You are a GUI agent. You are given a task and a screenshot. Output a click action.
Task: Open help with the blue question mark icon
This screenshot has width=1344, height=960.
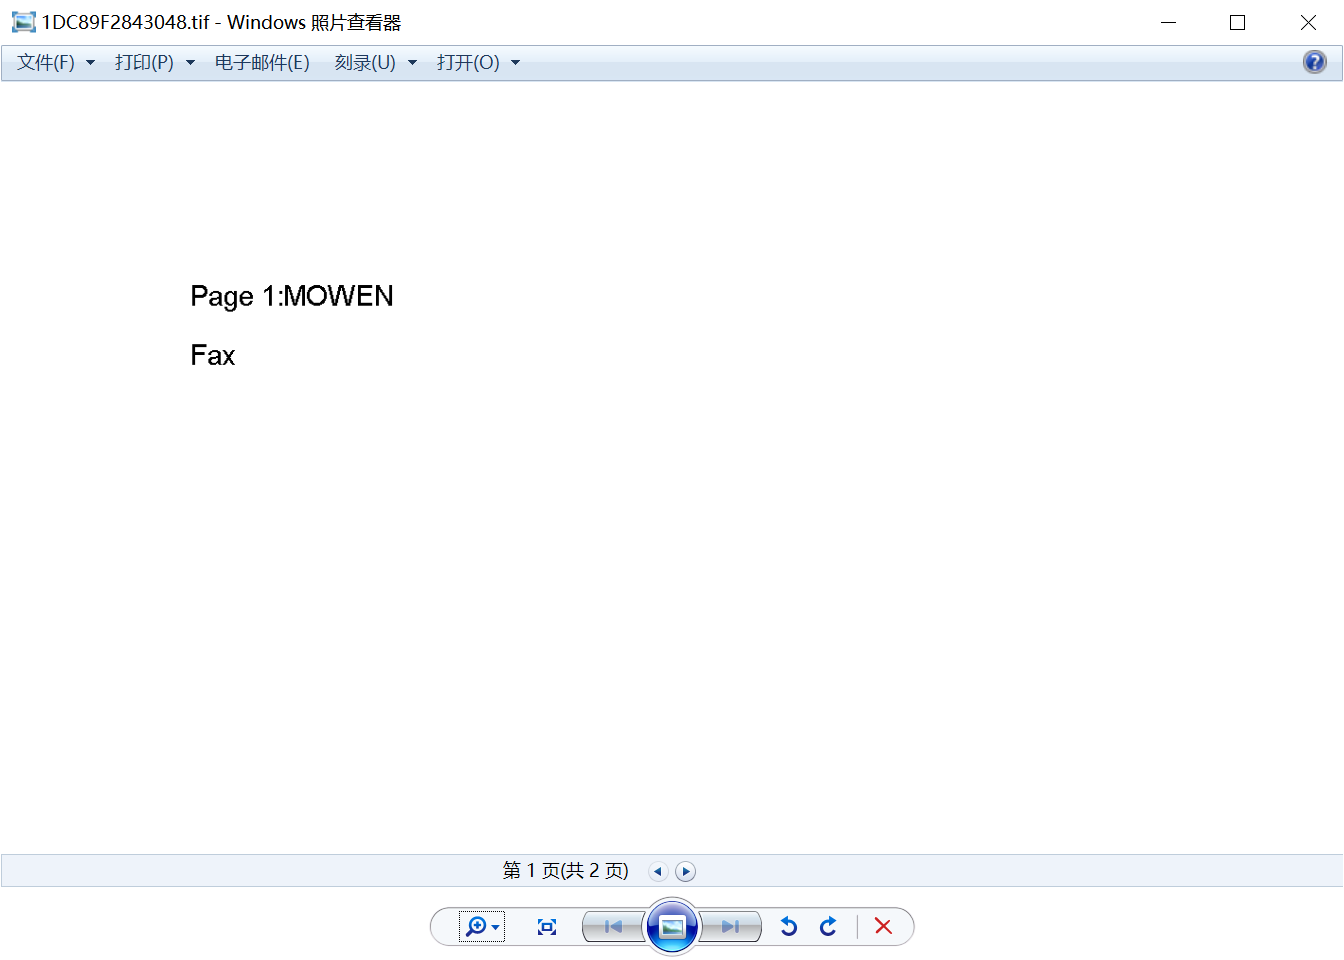tap(1315, 62)
